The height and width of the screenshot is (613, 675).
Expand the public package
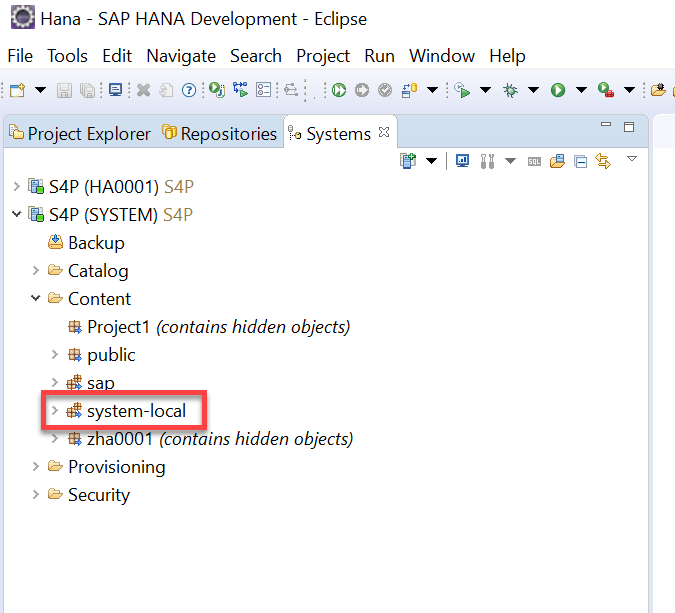click(x=55, y=354)
